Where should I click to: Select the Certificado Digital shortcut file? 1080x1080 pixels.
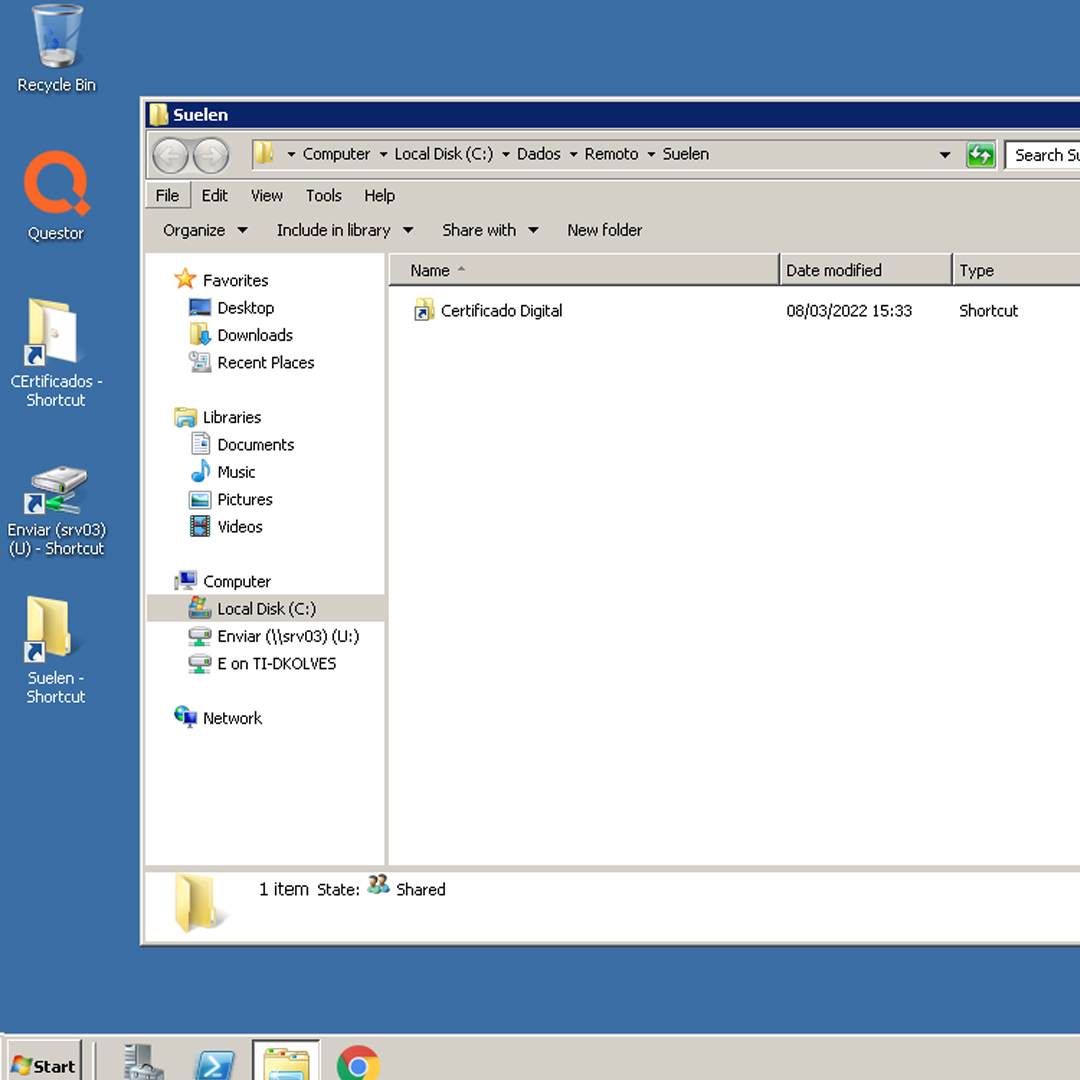(501, 311)
